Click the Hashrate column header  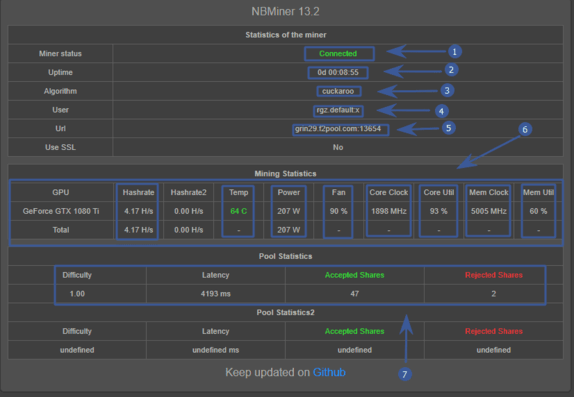click(138, 192)
